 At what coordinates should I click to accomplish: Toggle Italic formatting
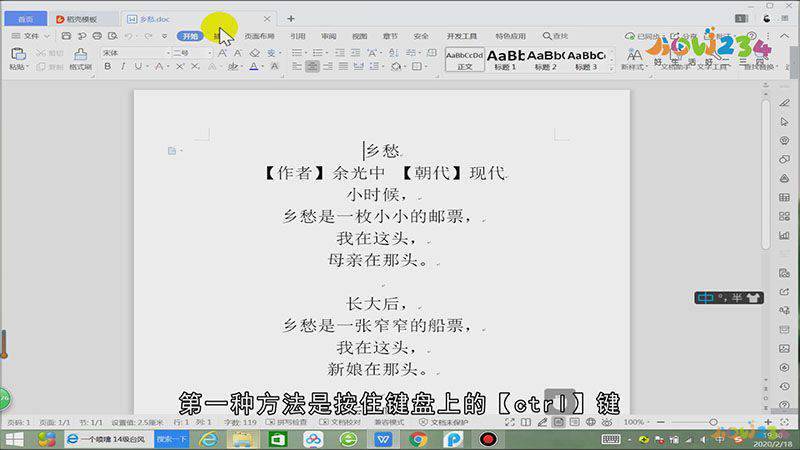[123, 66]
